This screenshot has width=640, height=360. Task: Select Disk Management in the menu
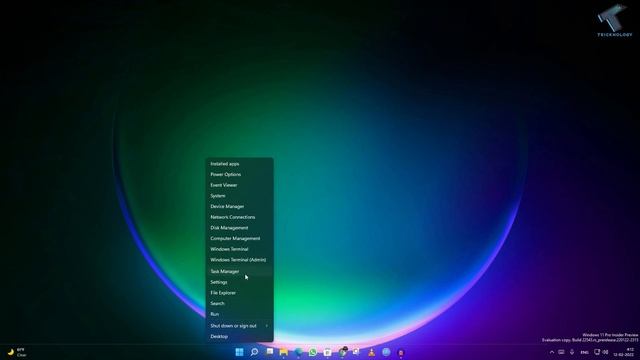pyautogui.click(x=239, y=228)
